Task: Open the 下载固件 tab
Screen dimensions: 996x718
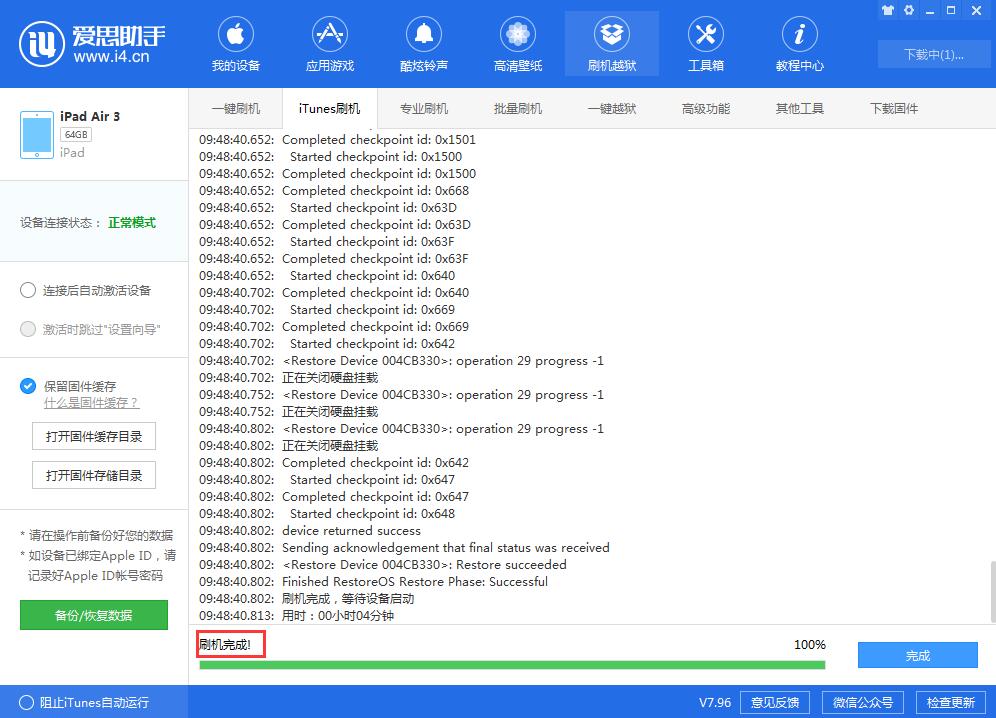Action: (x=893, y=108)
